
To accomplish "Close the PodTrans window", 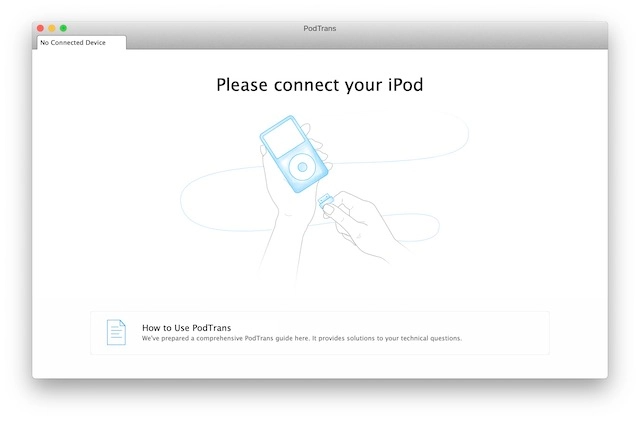I will [40, 28].
